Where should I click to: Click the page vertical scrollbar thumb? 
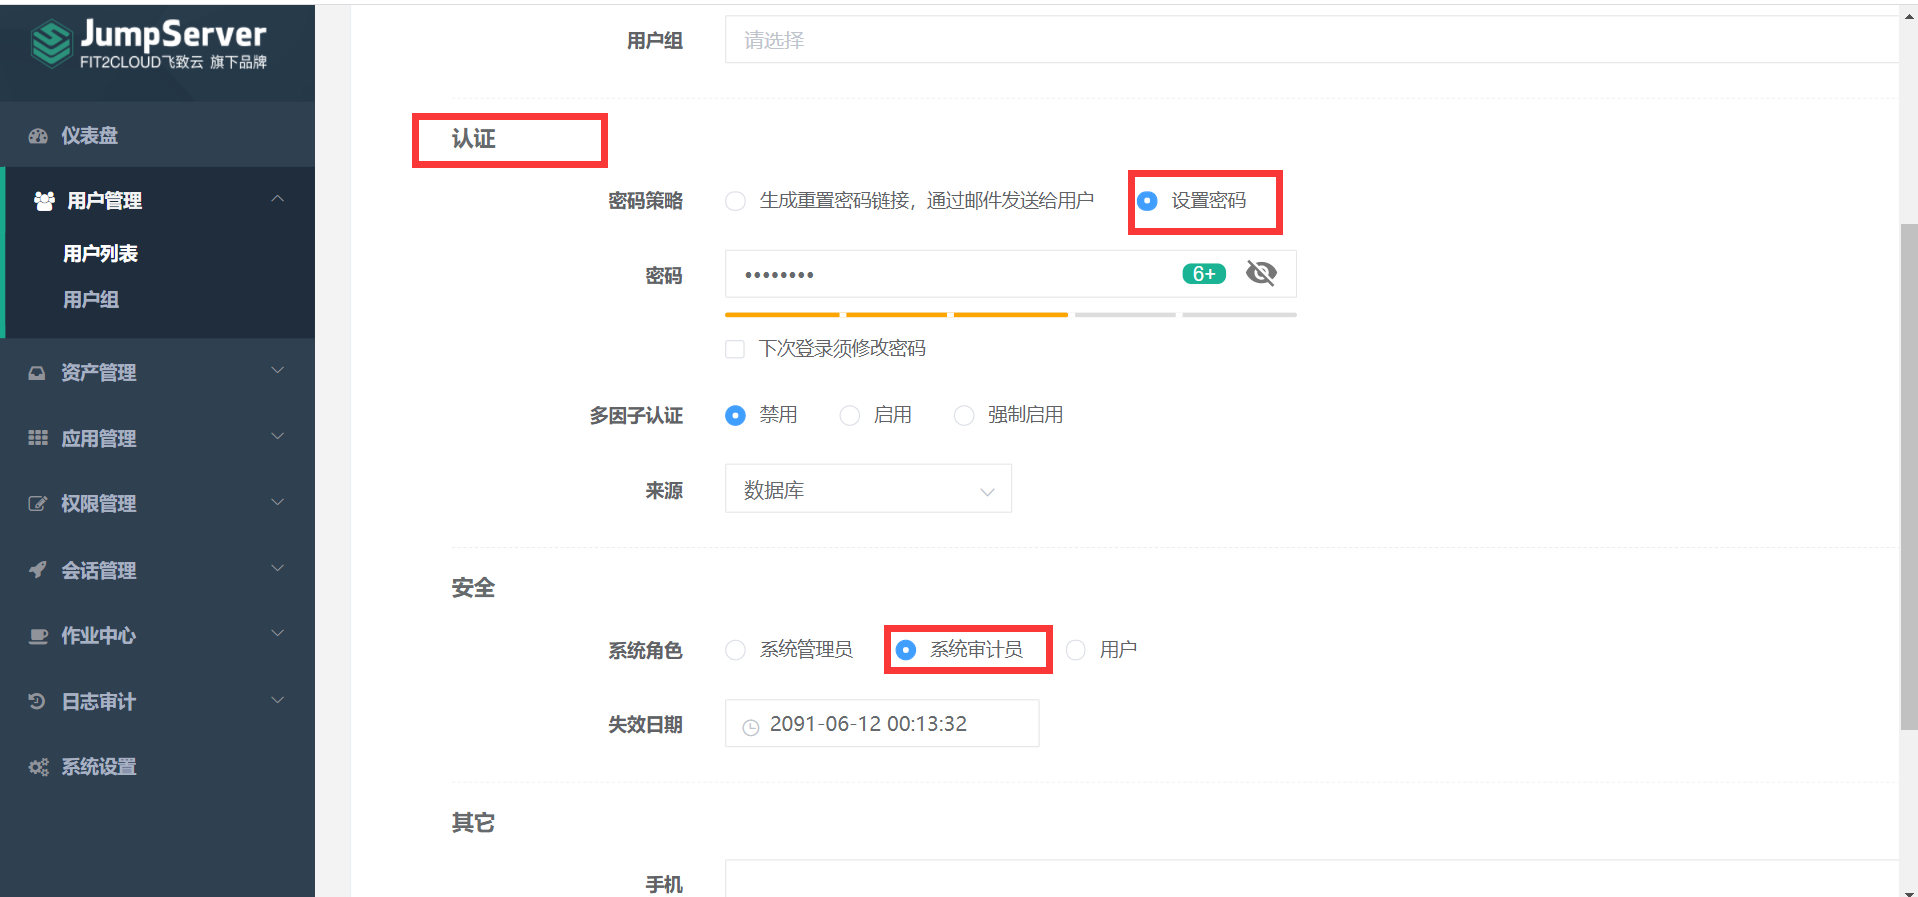[x=1908, y=477]
